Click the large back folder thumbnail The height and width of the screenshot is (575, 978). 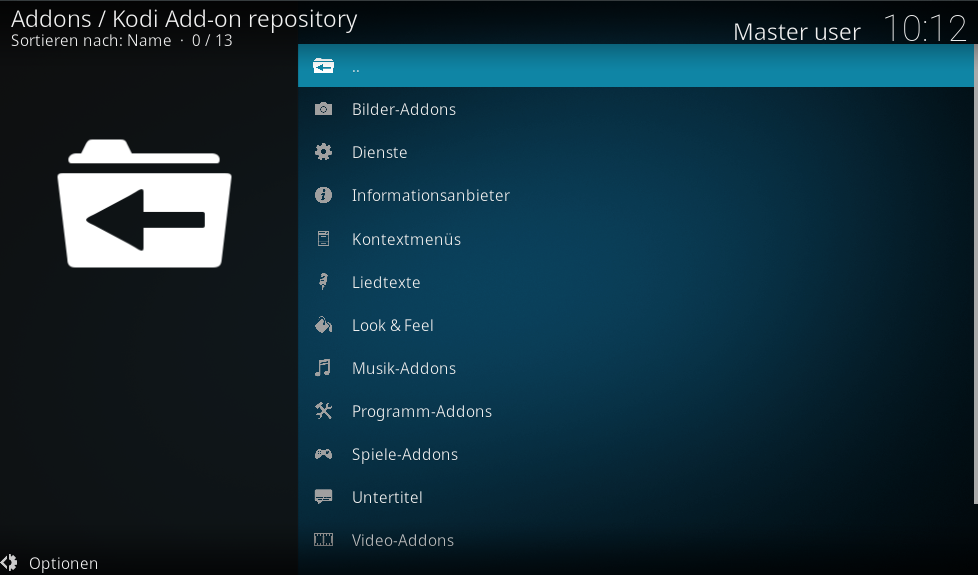pyautogui.click(x=145, y=203)
